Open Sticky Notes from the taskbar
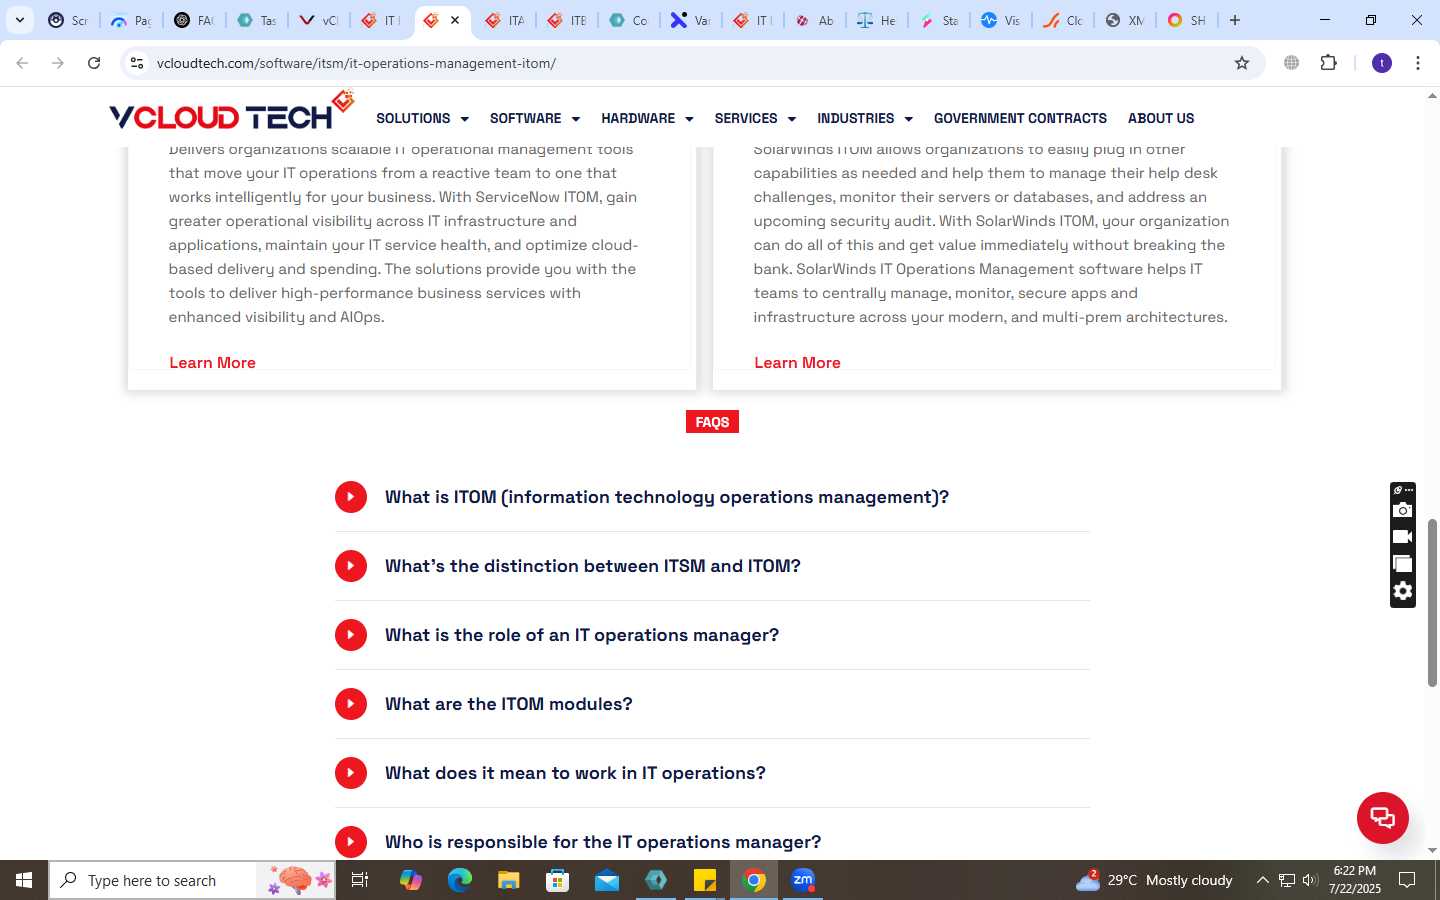Image resolution: width=1440 pixels, height=900 pixels. (x=705, y=880)
